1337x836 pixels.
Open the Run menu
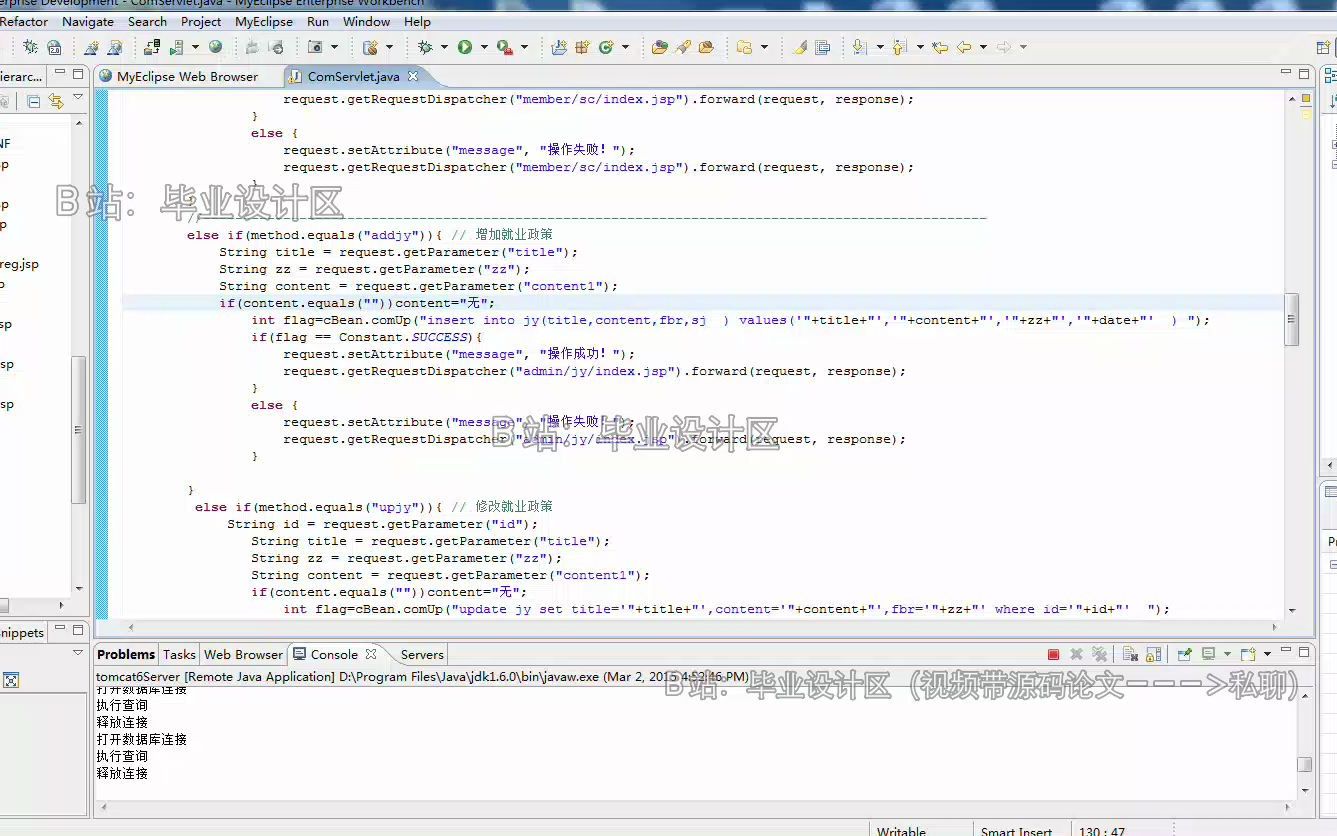[x=318, y=21]
